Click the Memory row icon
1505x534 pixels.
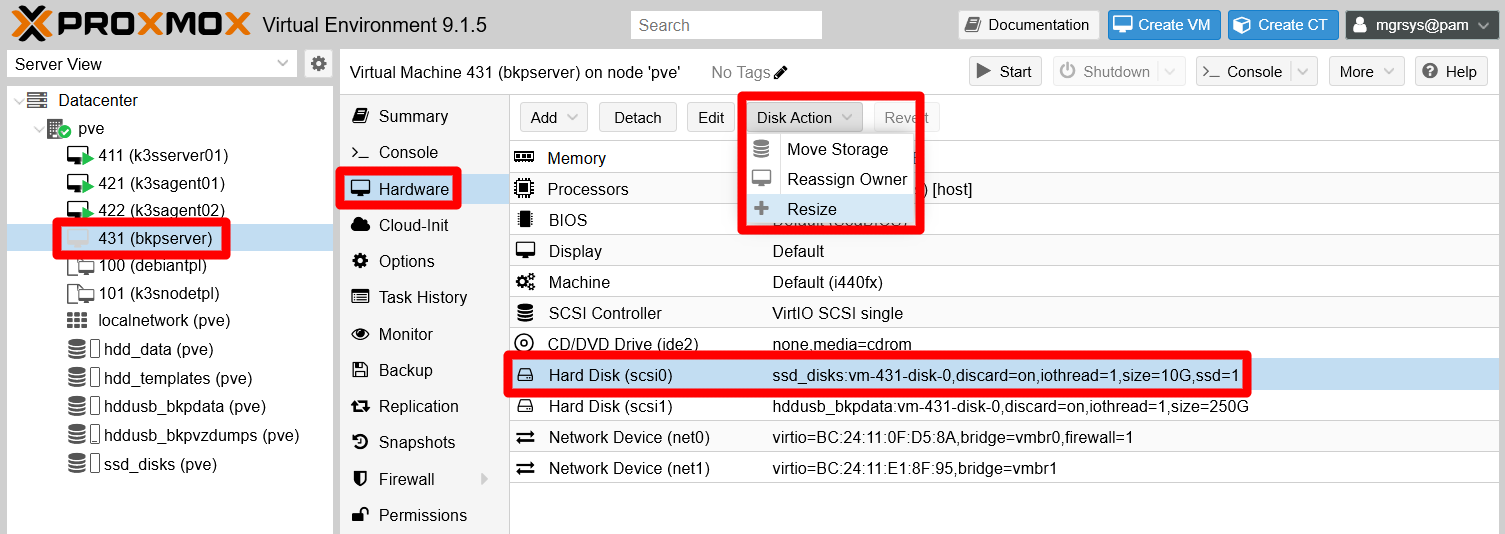(524, 158)
